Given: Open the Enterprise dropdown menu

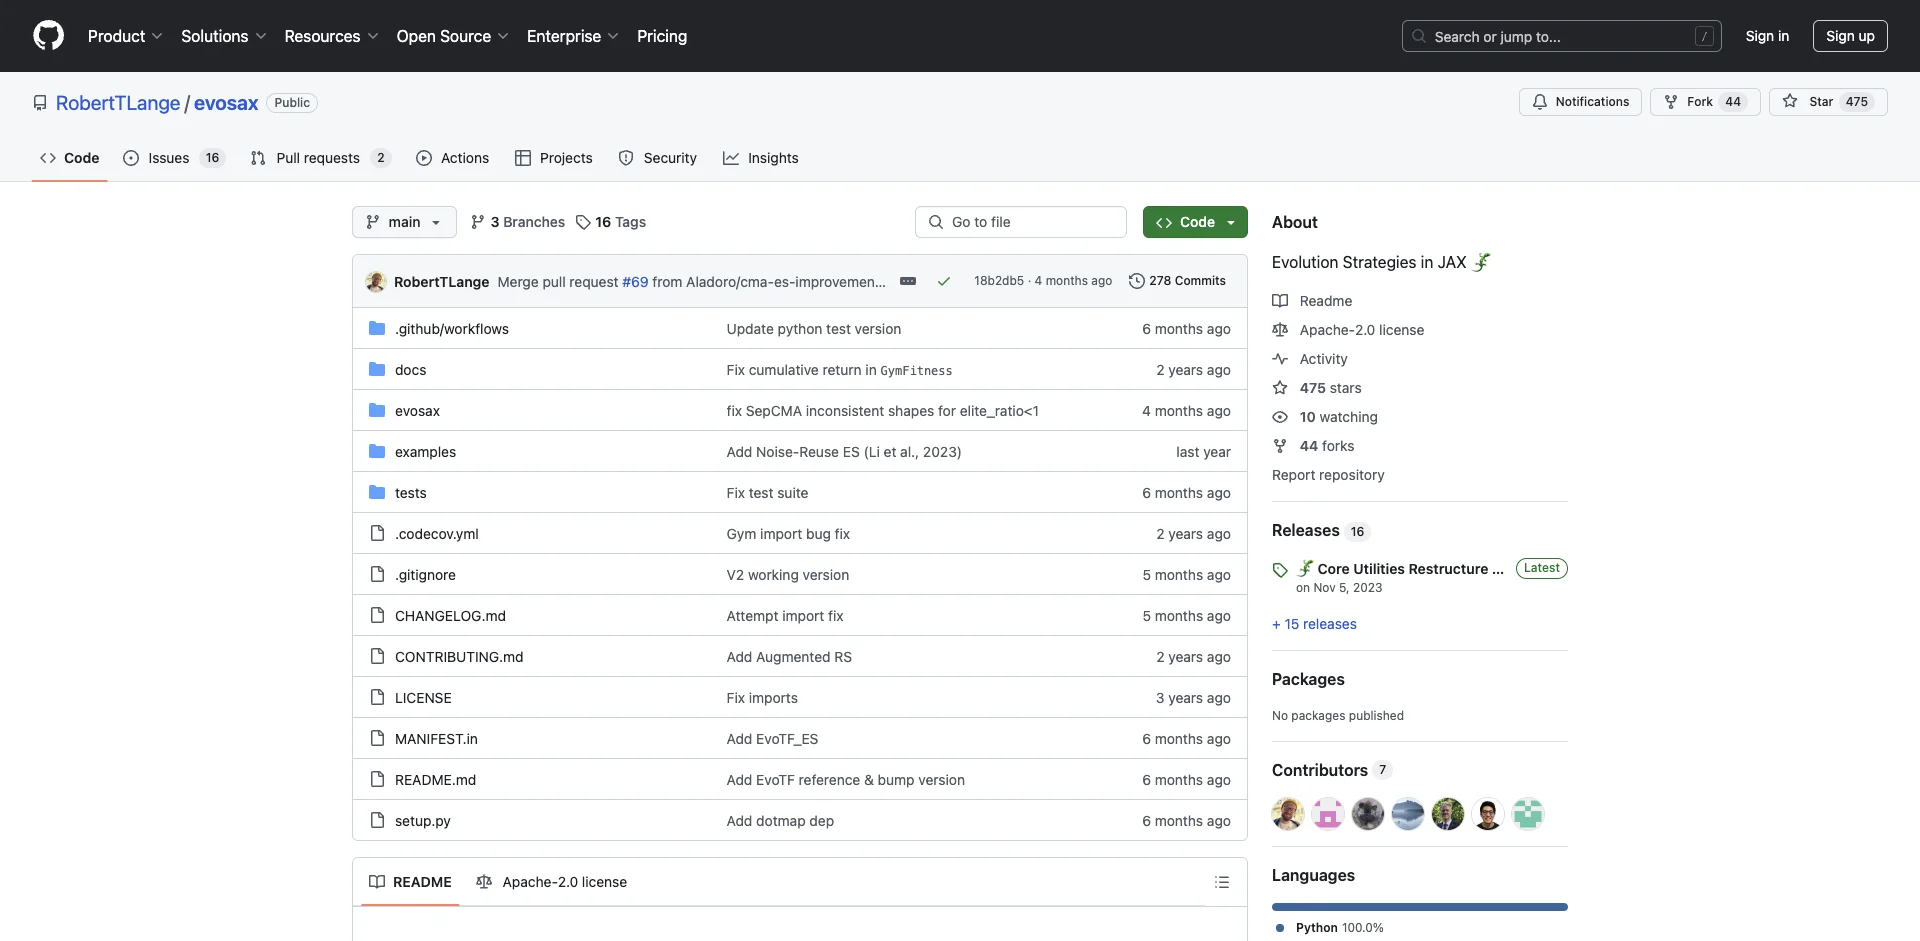Looking at the screenshot, I should pos(572,36).
